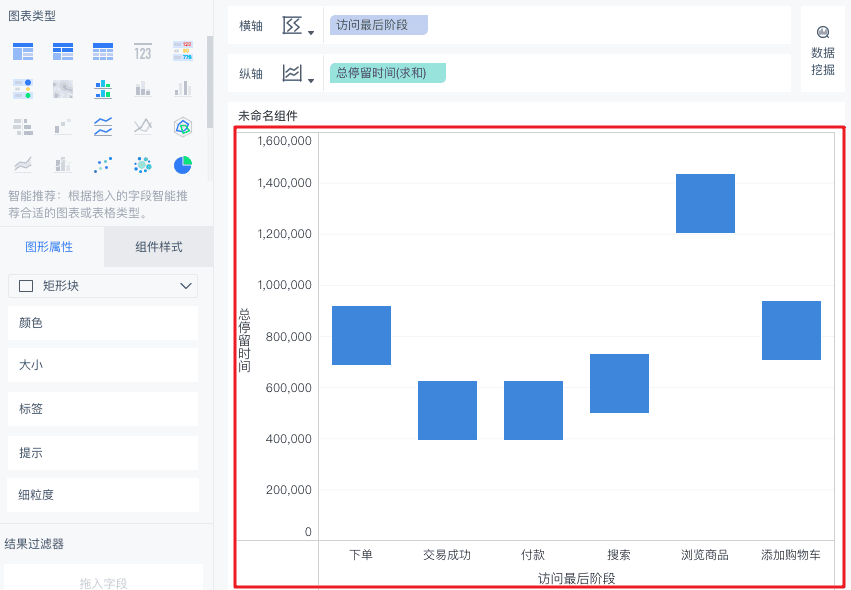This screenshot has width=851, height=590.
Task: Open 数据挖掘 data mining panel
Action: 823,50
